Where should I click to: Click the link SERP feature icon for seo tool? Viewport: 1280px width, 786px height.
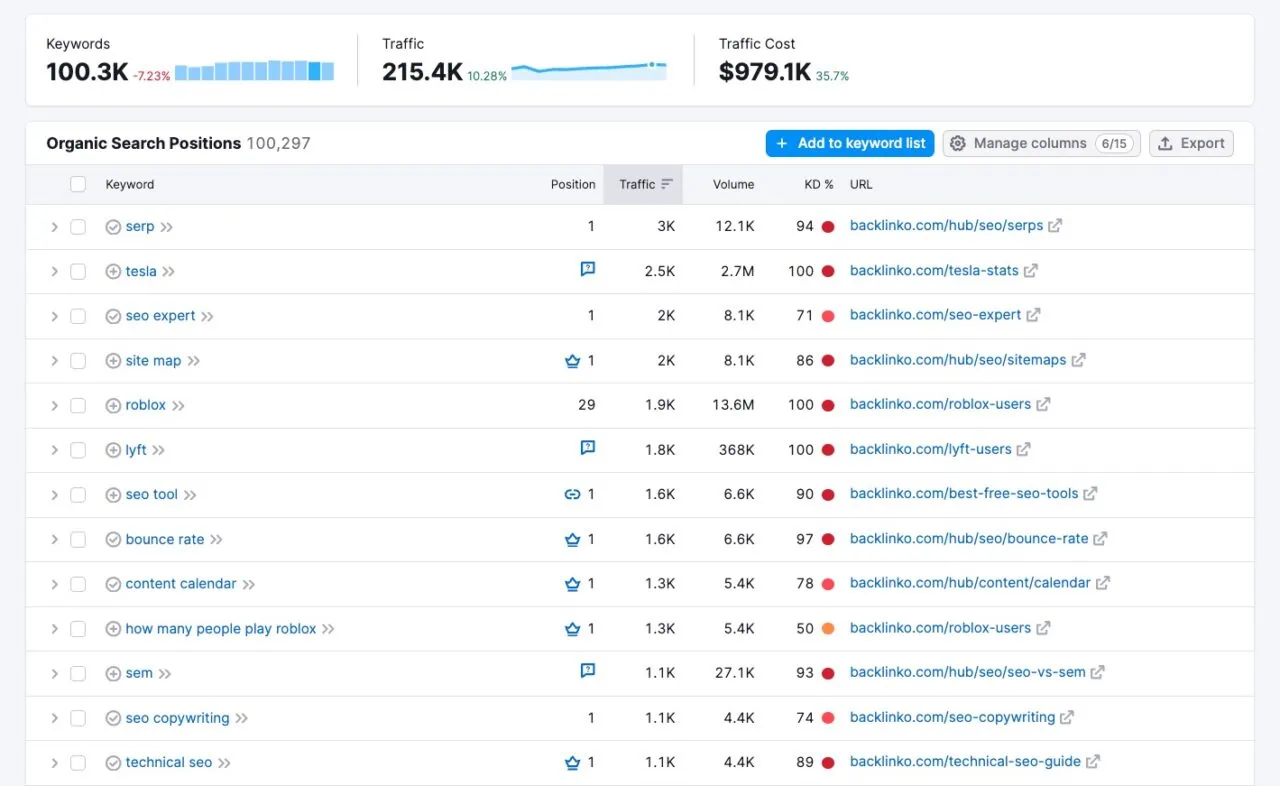(570, 494)
